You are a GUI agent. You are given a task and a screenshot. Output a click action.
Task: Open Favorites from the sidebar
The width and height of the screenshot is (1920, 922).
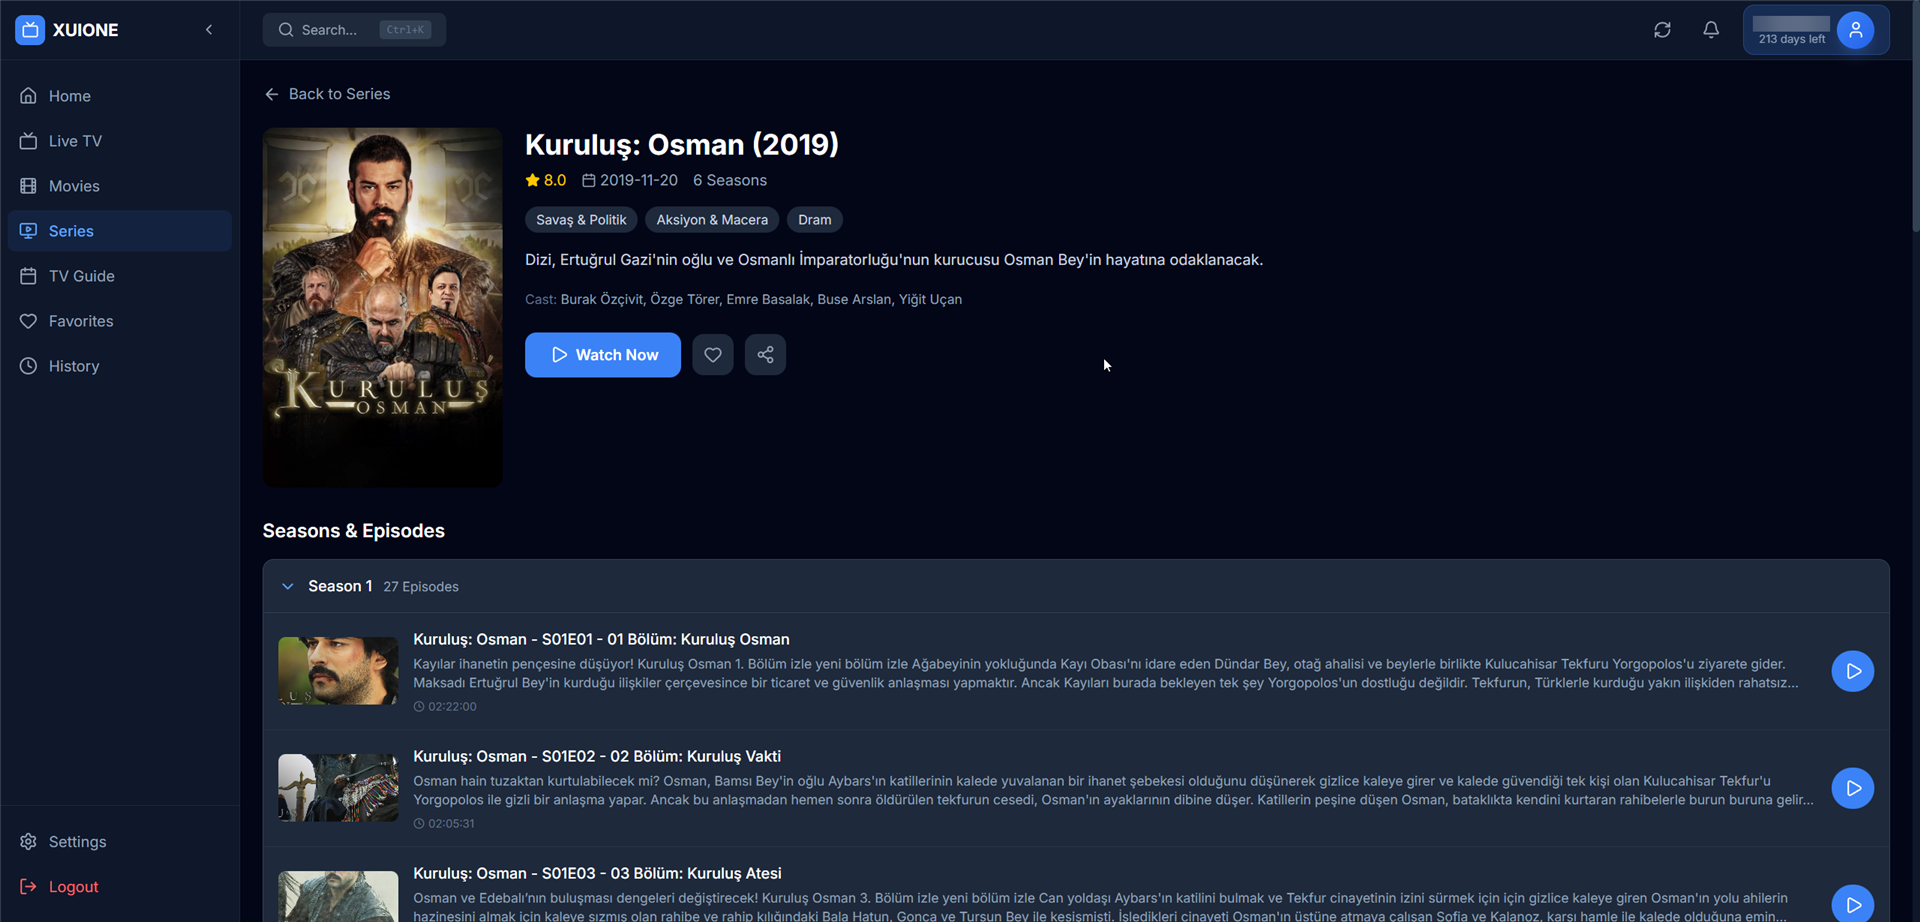coord(80,321)
